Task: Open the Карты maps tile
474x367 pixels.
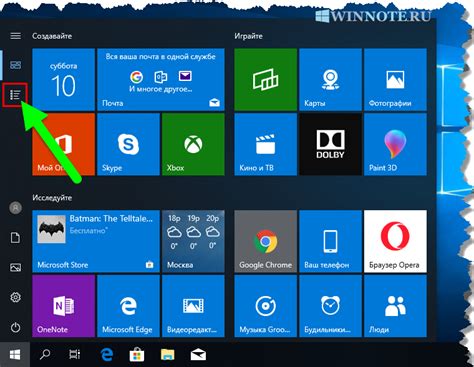Action: click(x=330, y=79)
